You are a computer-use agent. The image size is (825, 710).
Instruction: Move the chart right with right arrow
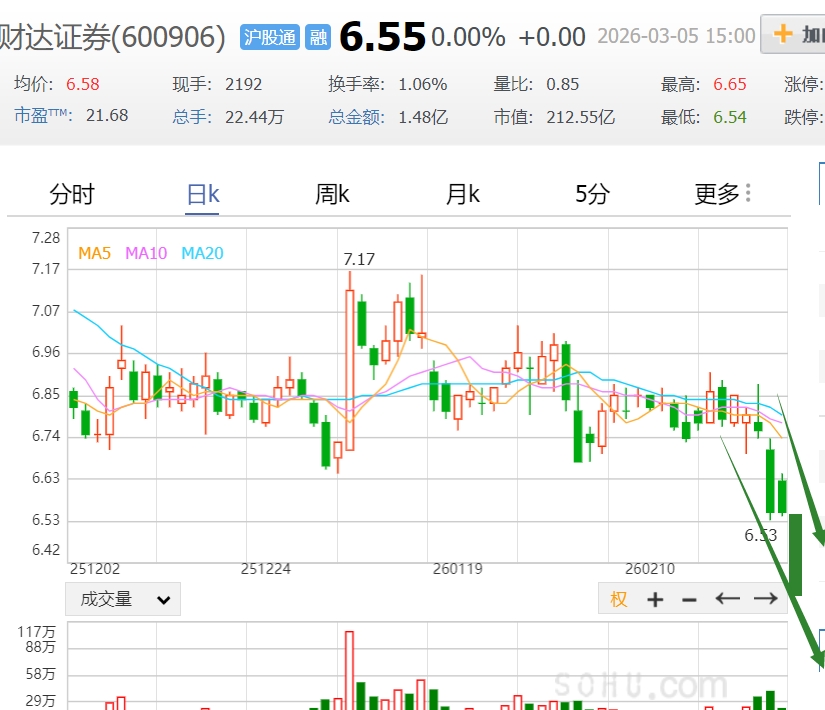(x=766, y=598)
